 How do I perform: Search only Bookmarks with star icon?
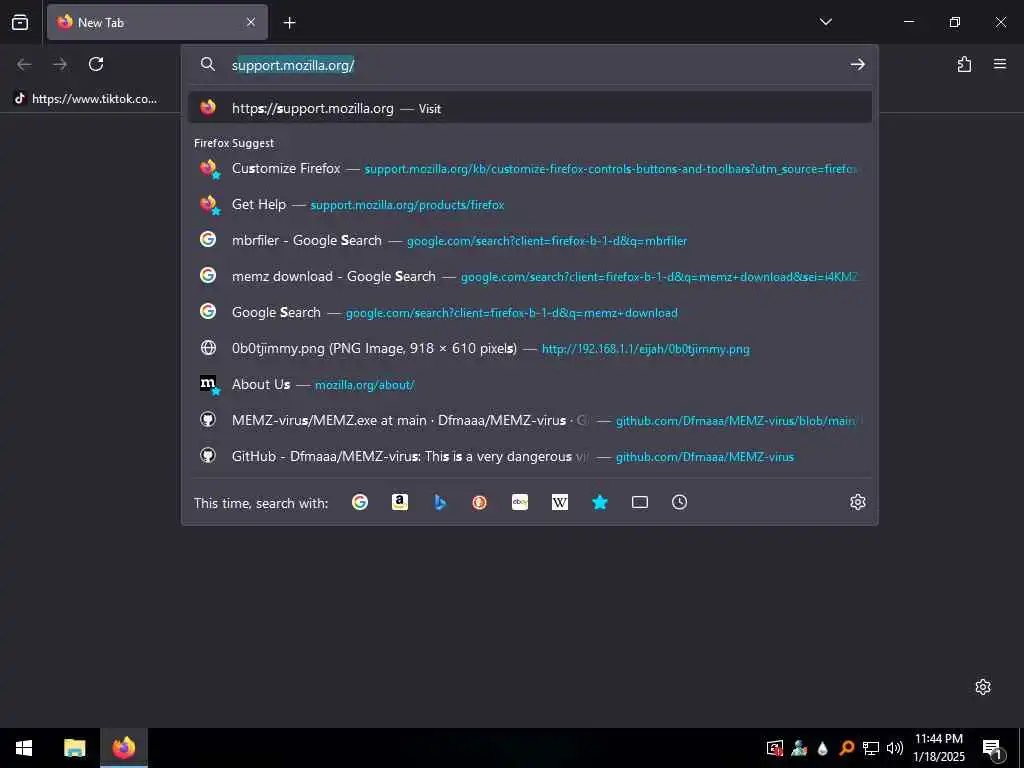tap(600, 502)
